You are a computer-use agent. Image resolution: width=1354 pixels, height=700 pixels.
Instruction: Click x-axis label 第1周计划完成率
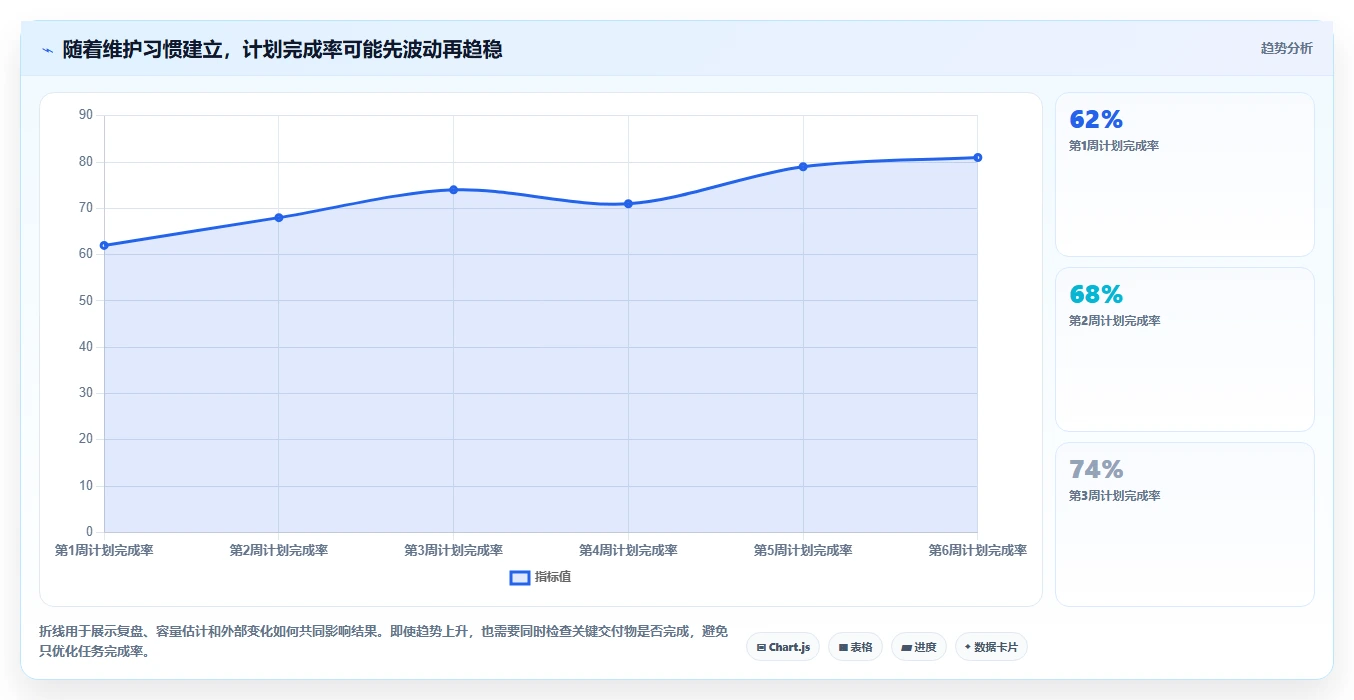[104, 551]
